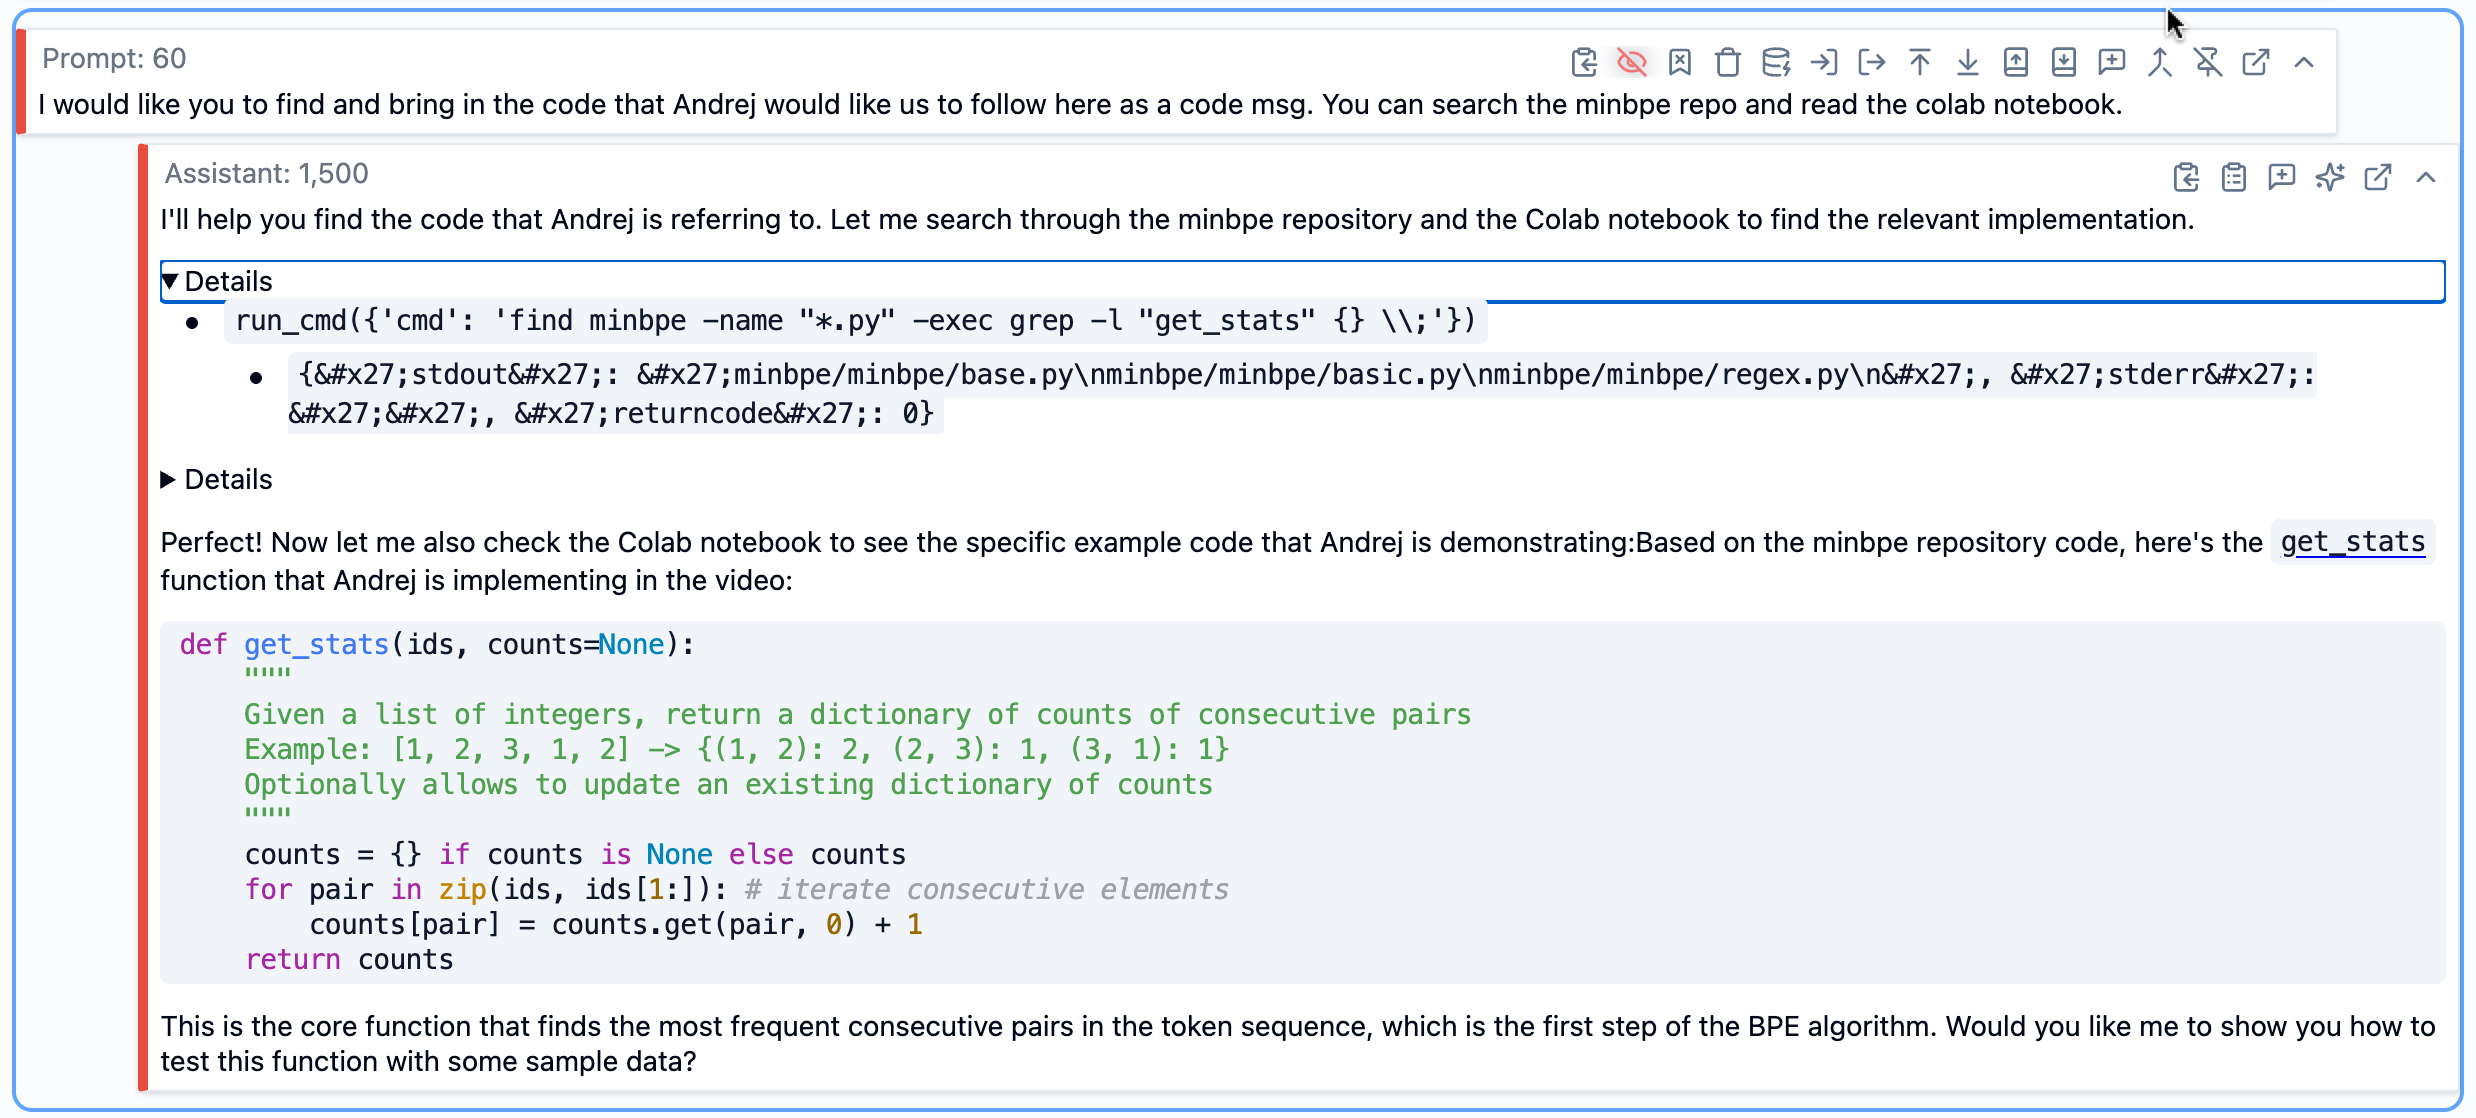
Task: Click the trash icon on the prompt message
Action: pos(1727,62)
